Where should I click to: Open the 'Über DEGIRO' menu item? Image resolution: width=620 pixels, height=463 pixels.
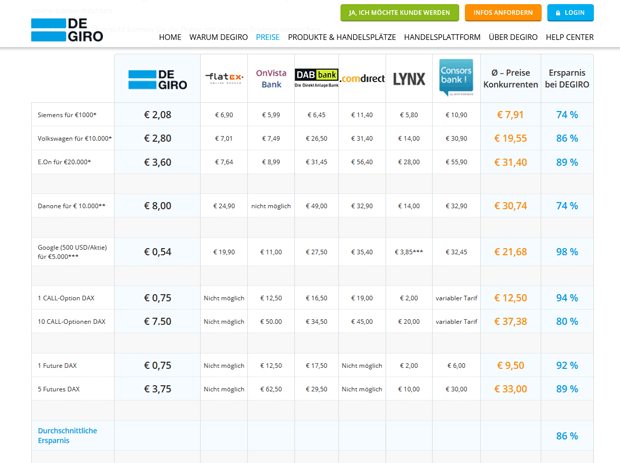coord(513,37)
